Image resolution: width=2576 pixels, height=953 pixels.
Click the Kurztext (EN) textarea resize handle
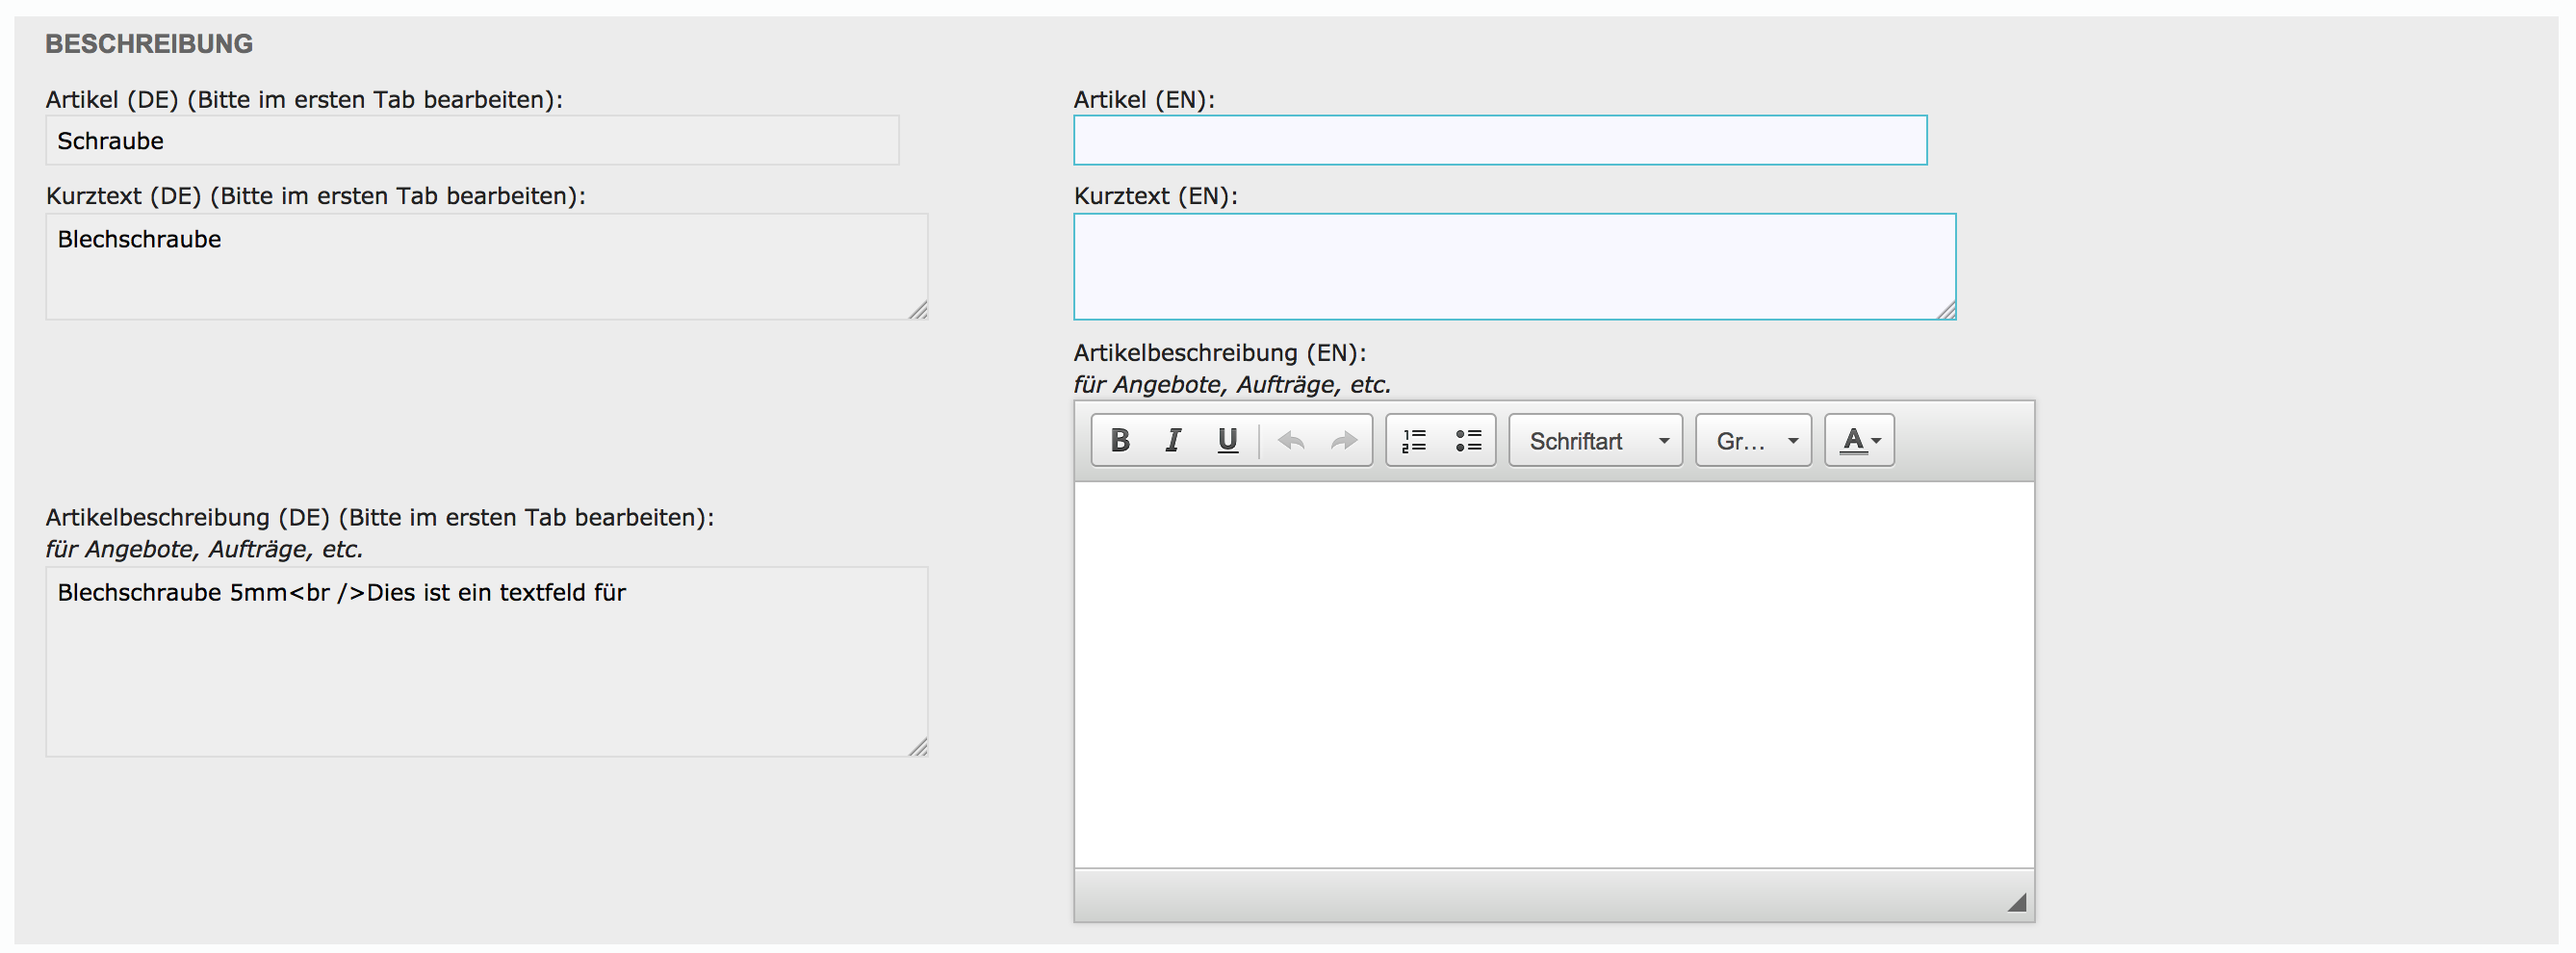(x=1946, y=310)
